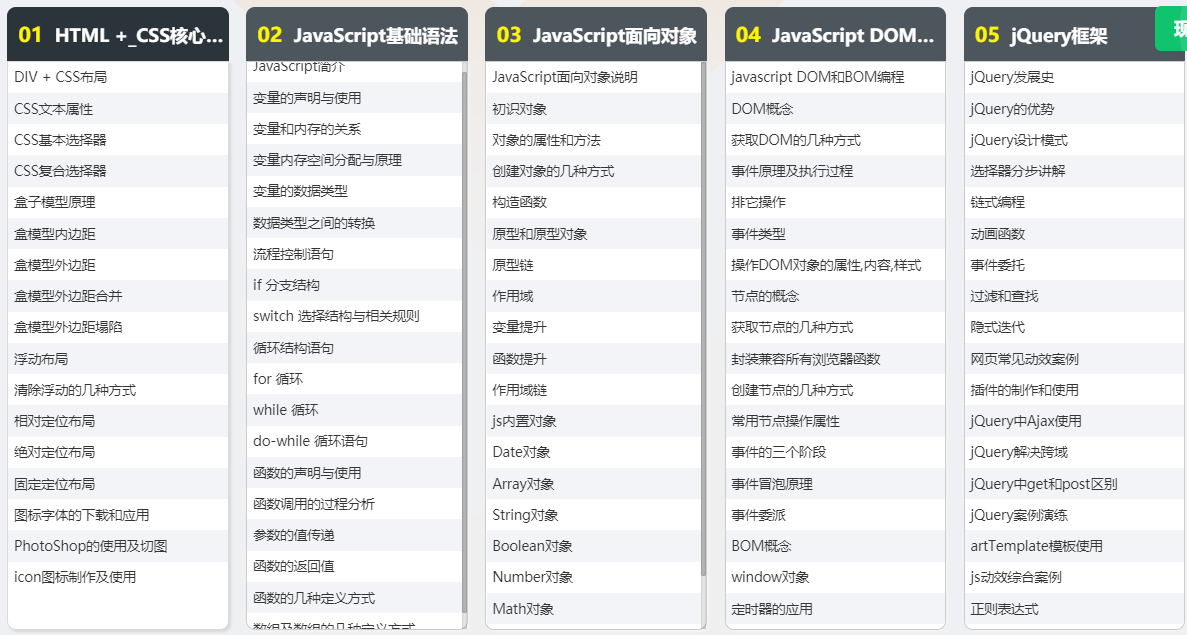Select 创建对象的几种方式 item
The height and width of the screenshot is (635, 1187).
(x=593, y=171)
